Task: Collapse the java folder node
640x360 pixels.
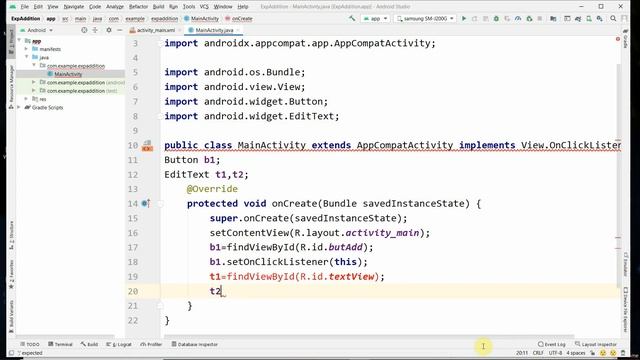Action: [27, 57]
